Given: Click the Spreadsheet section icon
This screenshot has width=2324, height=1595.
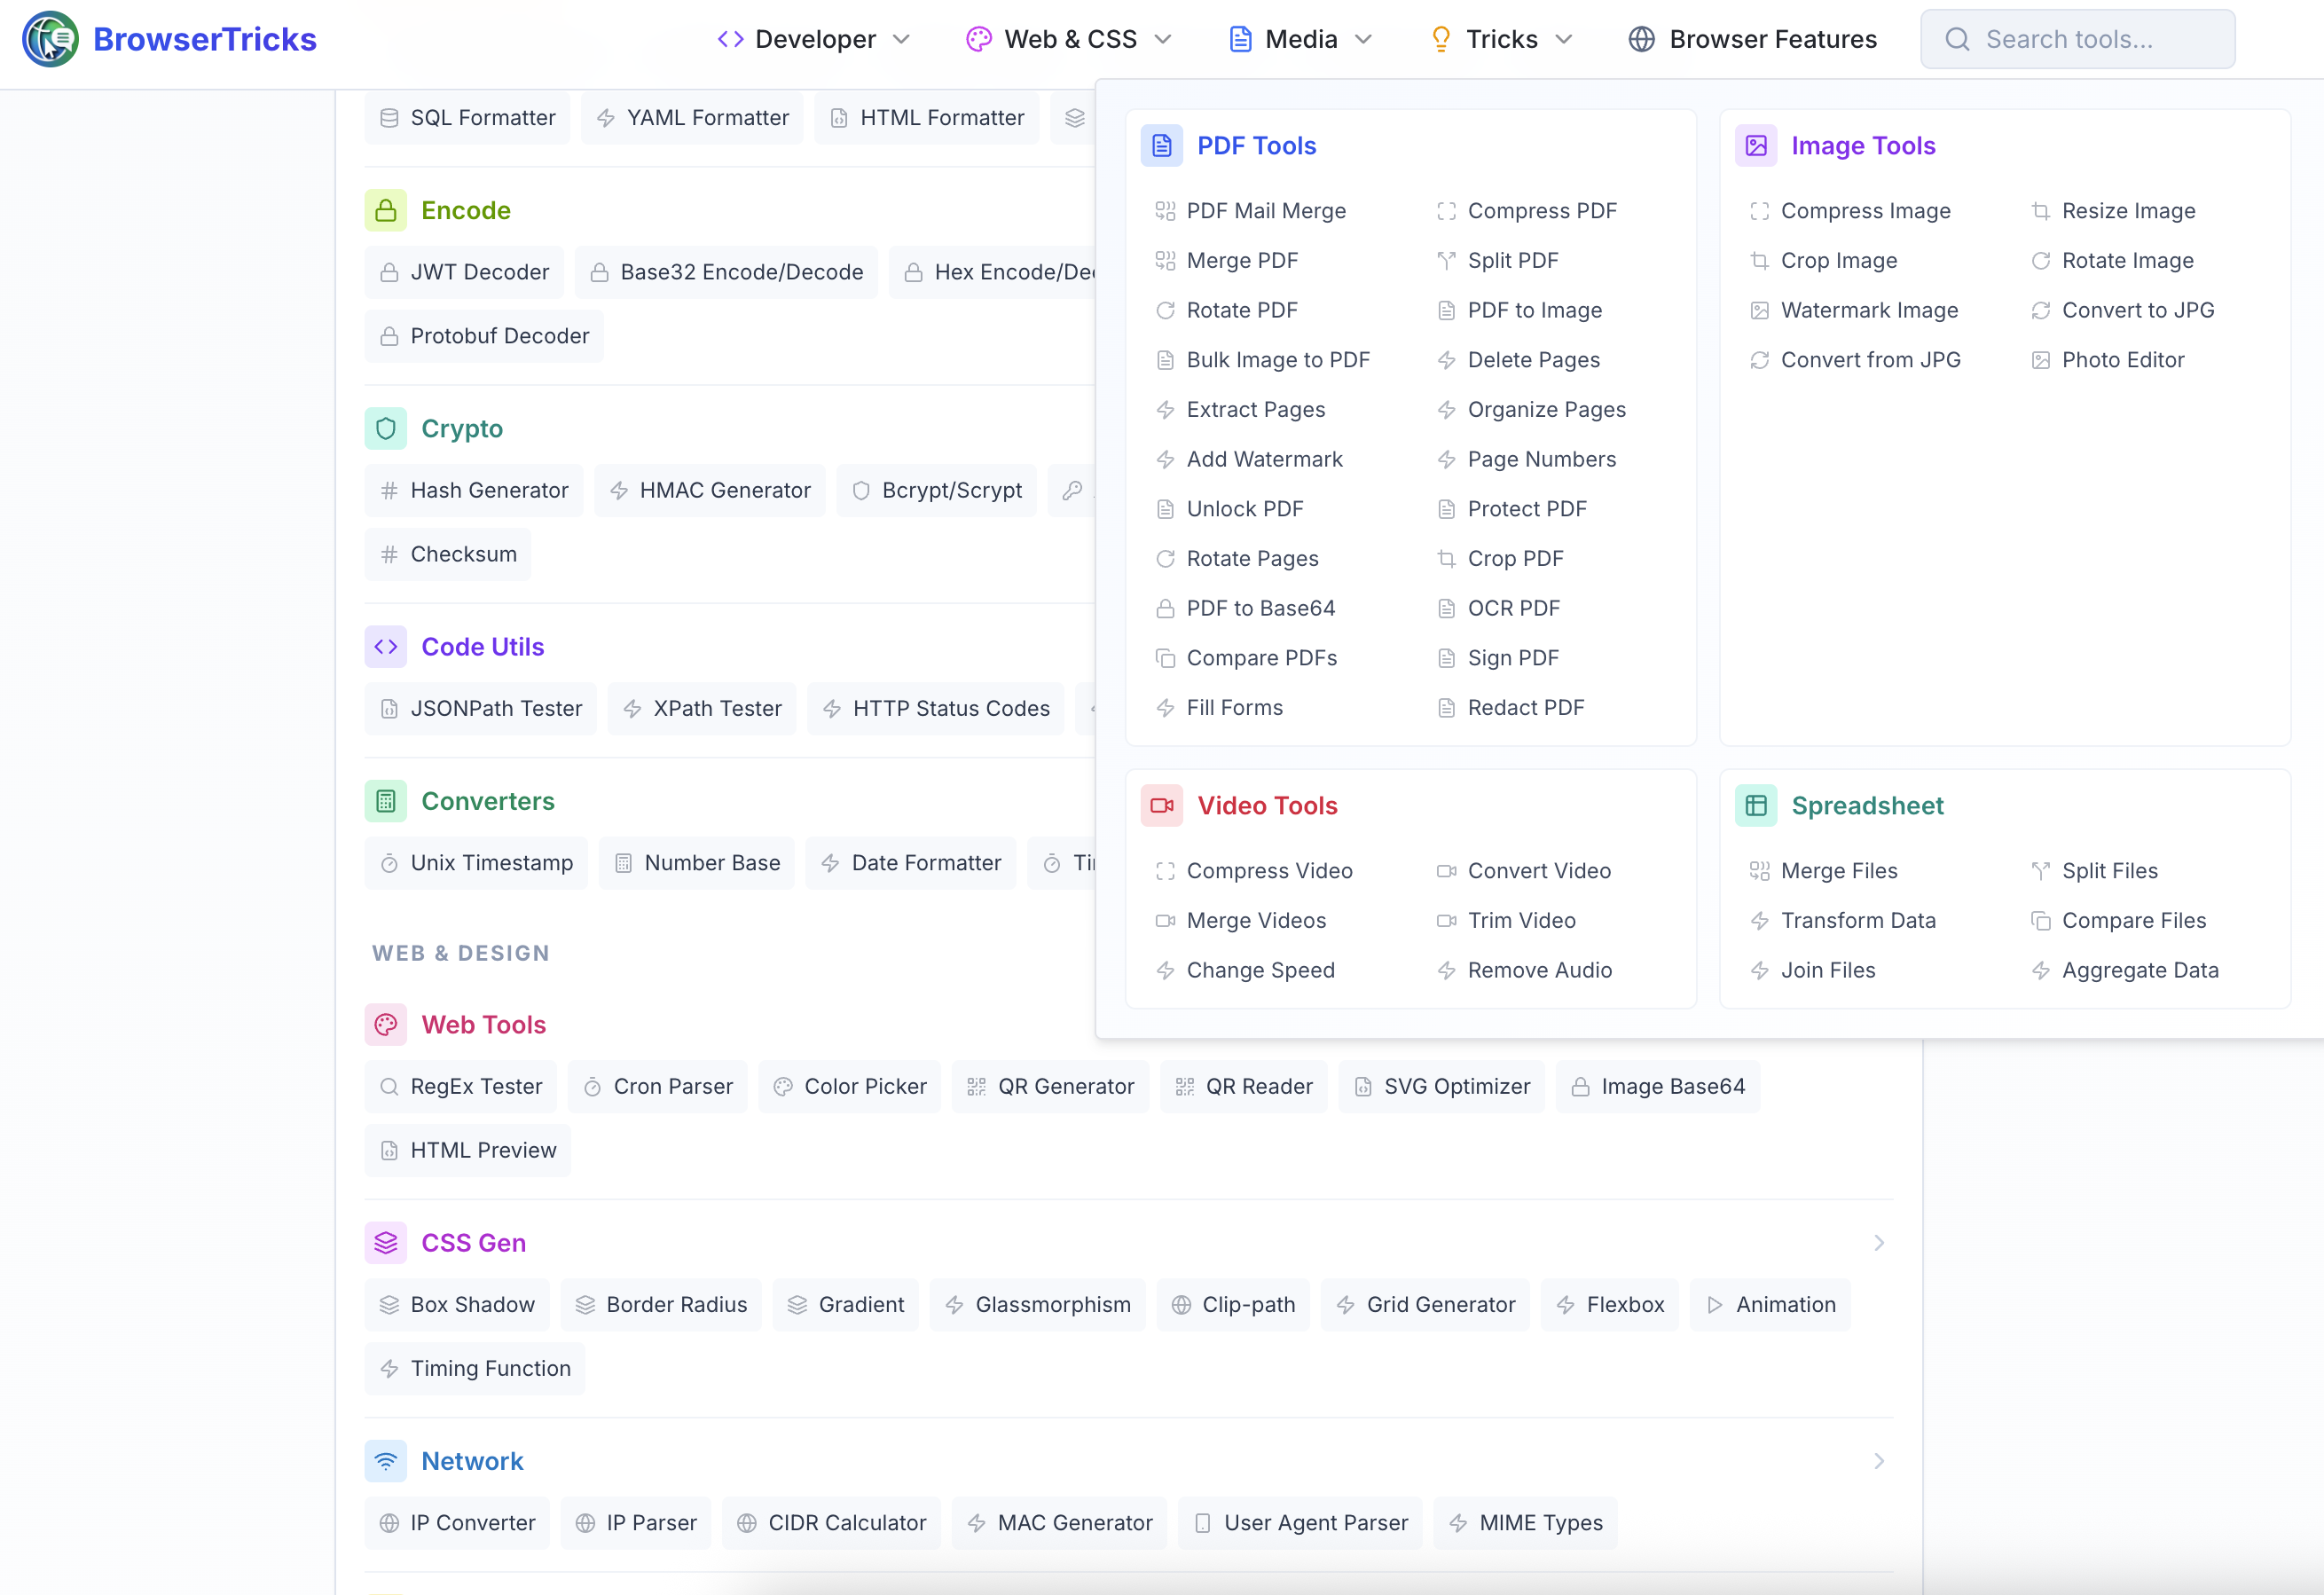Looking at the screenshot, I should click(1757, 805).
